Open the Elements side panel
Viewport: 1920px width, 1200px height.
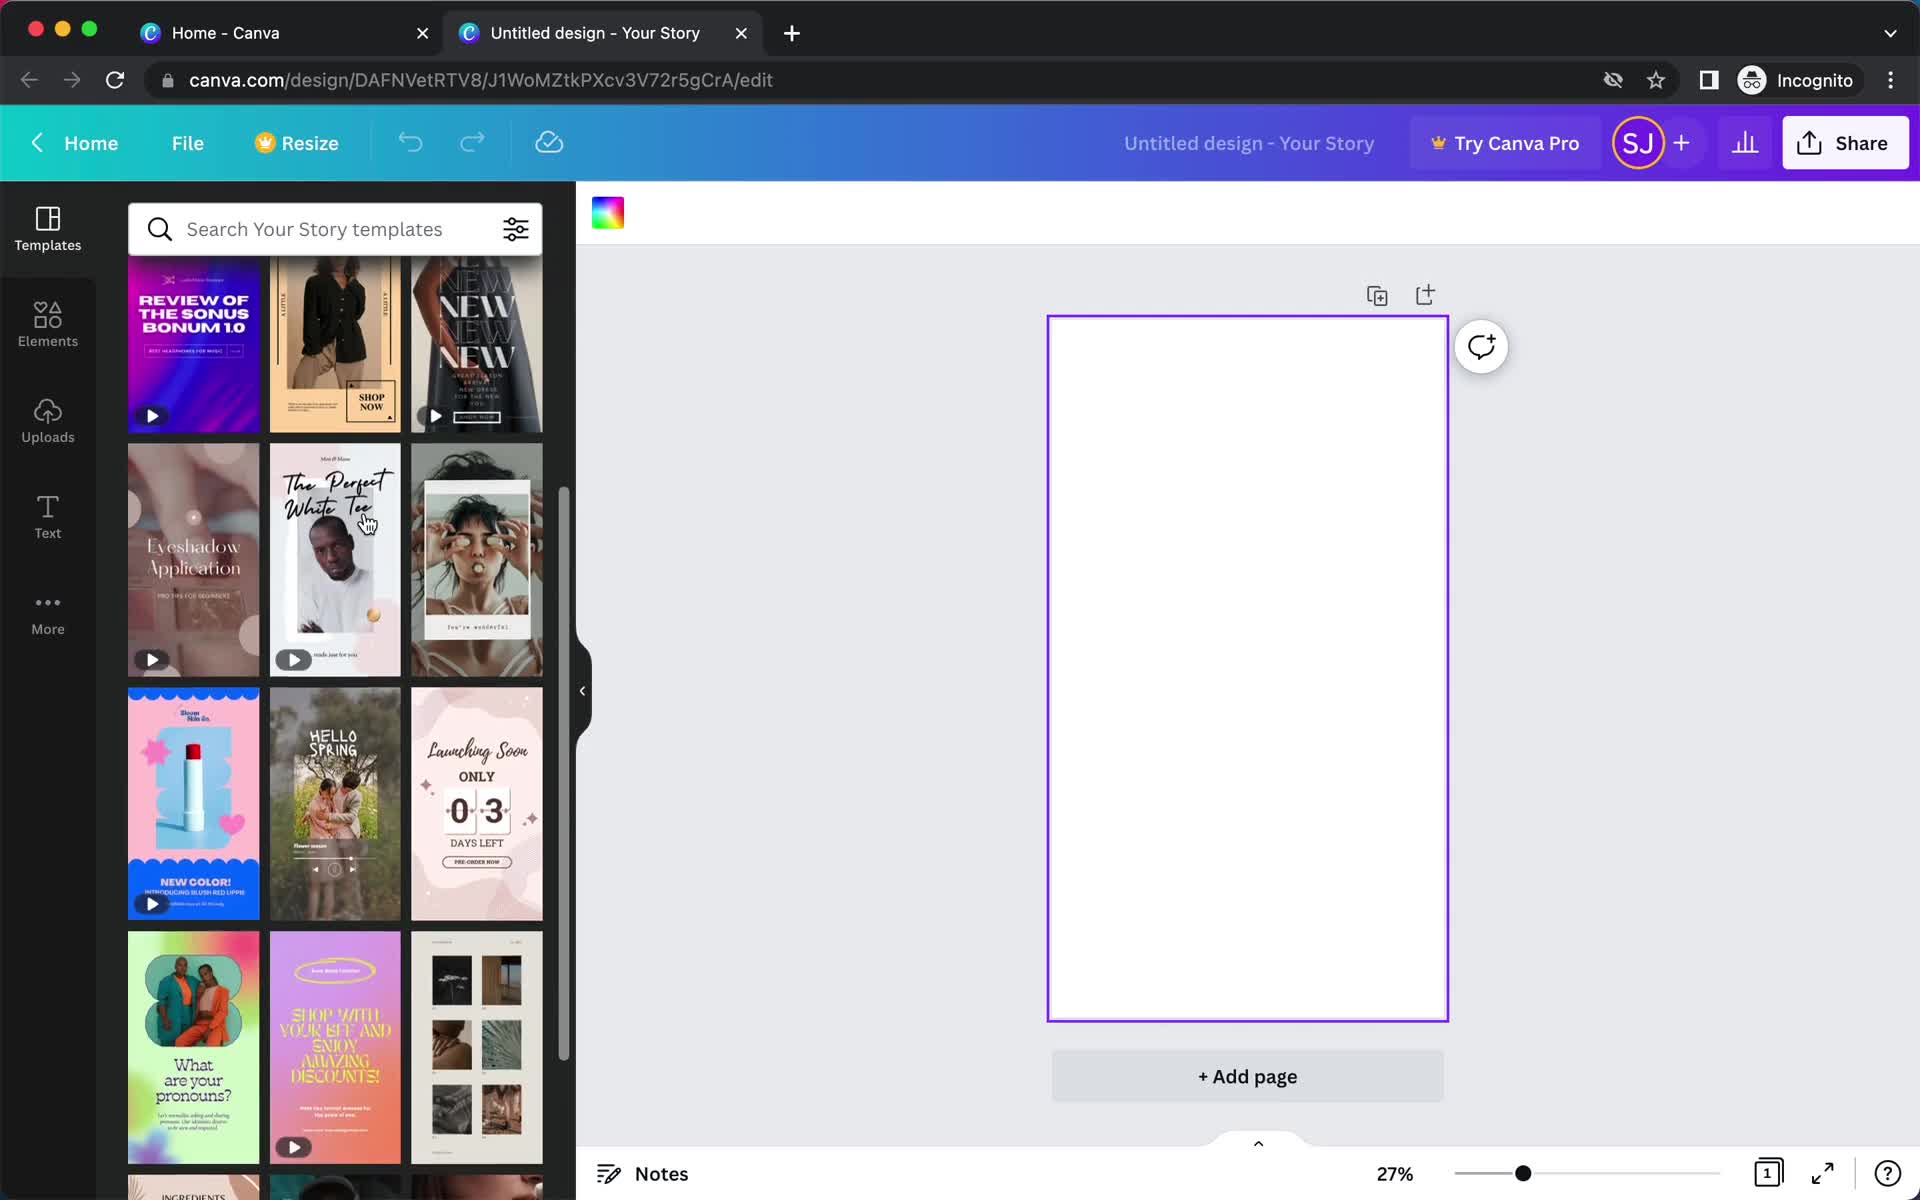coord(48,325)
